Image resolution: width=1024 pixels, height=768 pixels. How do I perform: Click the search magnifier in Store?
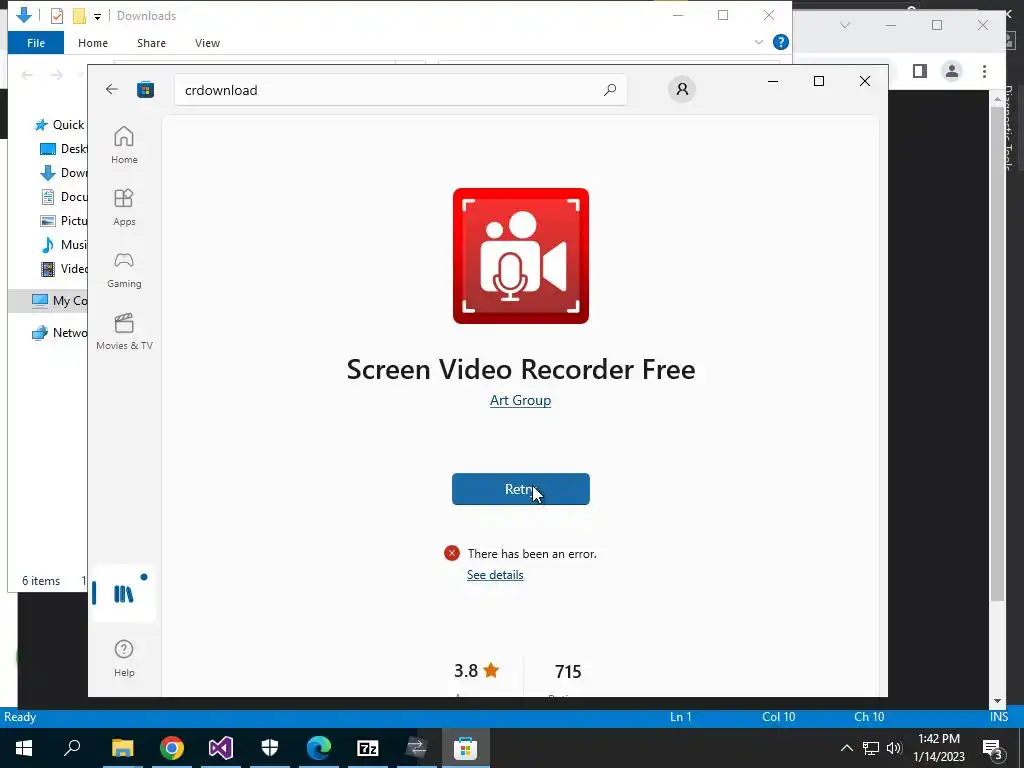coord(609,90)
